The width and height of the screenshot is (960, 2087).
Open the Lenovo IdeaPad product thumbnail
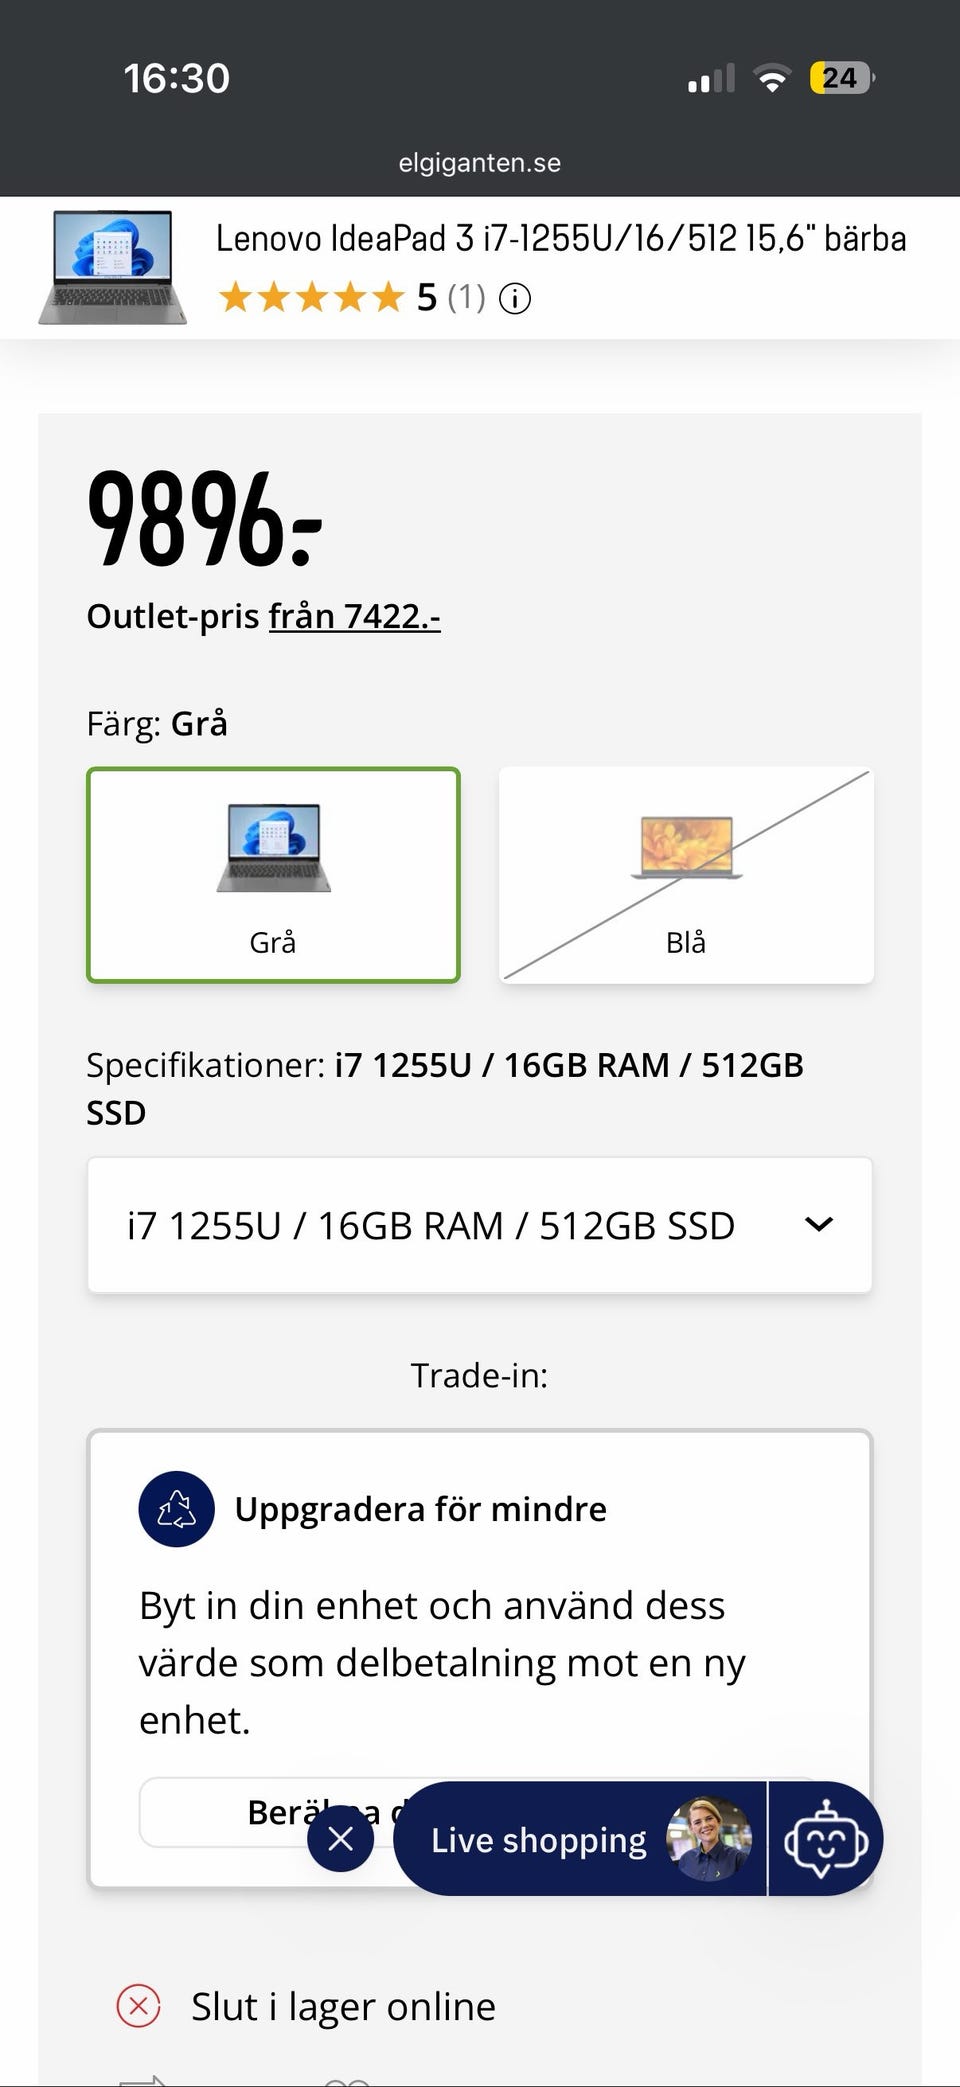tap(112, 267)
